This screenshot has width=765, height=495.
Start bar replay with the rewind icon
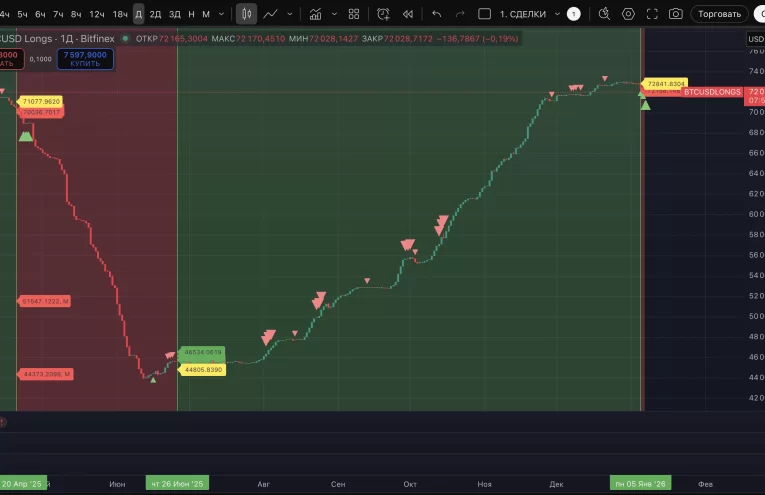(408, 14)
